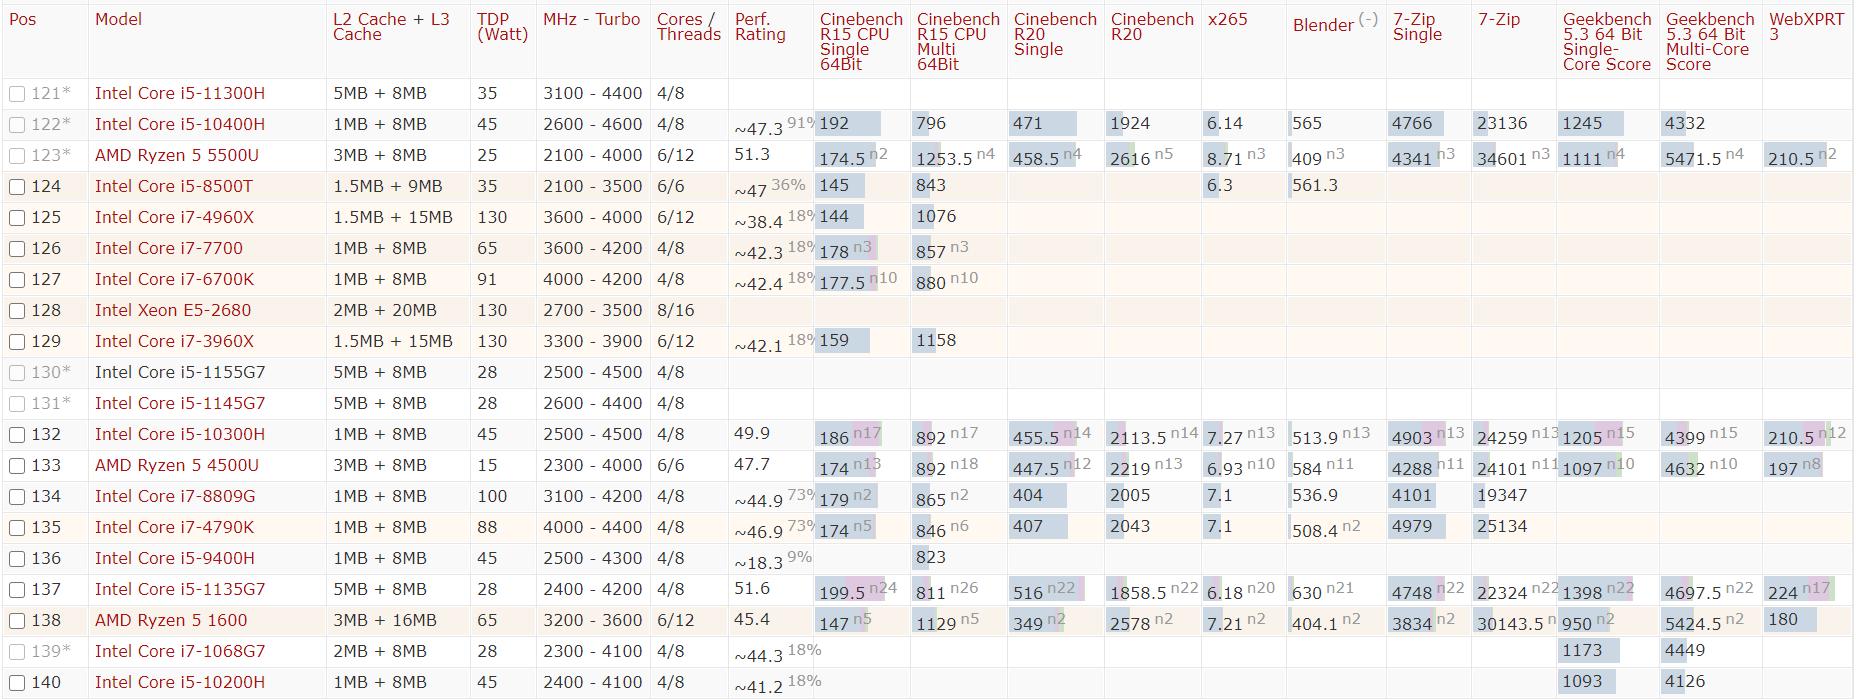Image resolution: width=1856 pixels, height=699 pixels.
Task: Click Cinebench R15 Multi value 1158
Action: tap(937, 341)
